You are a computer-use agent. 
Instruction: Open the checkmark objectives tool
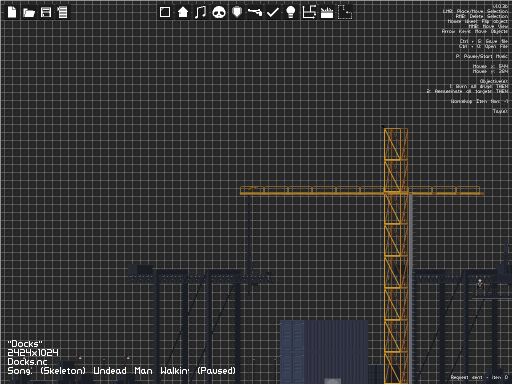[273, 13]
